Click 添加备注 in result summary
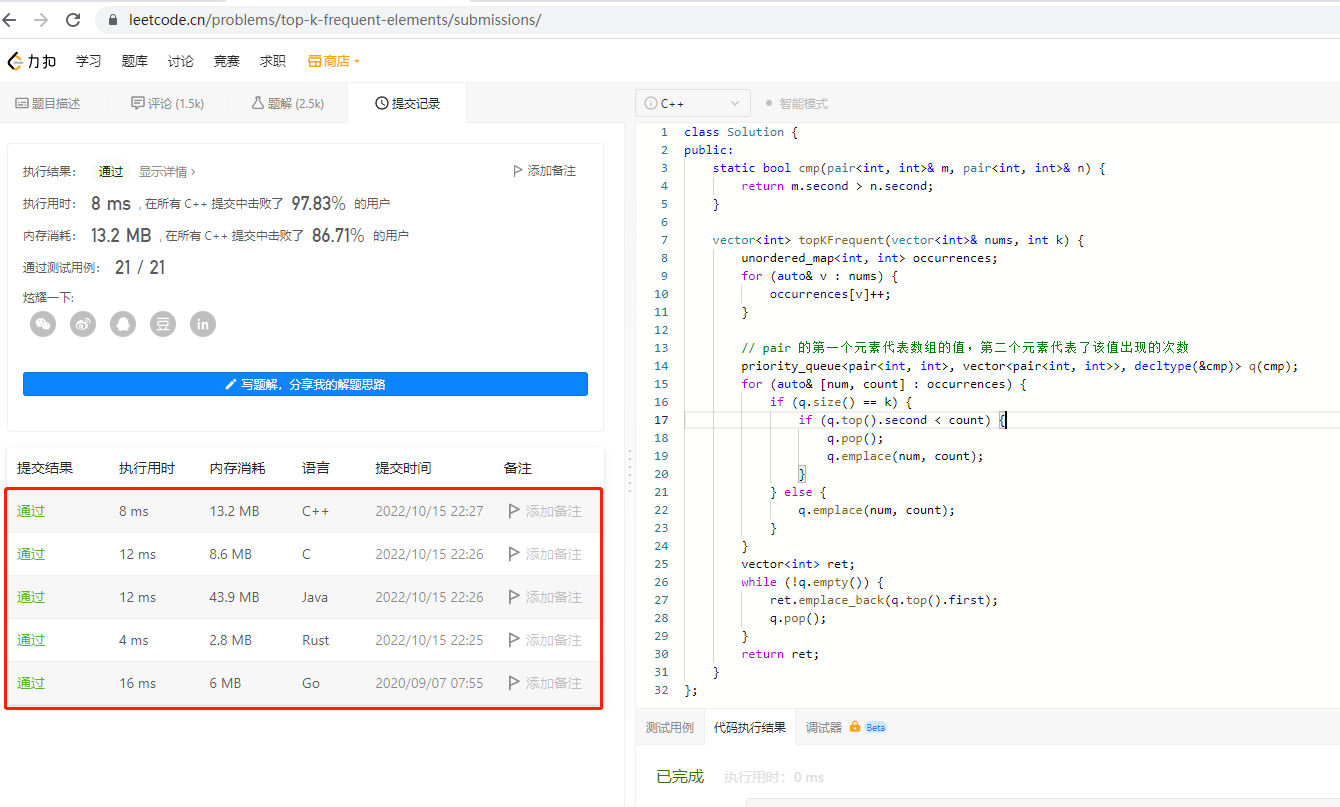Viewport: 1340px width, 807px height. click(x=544, y=171)
